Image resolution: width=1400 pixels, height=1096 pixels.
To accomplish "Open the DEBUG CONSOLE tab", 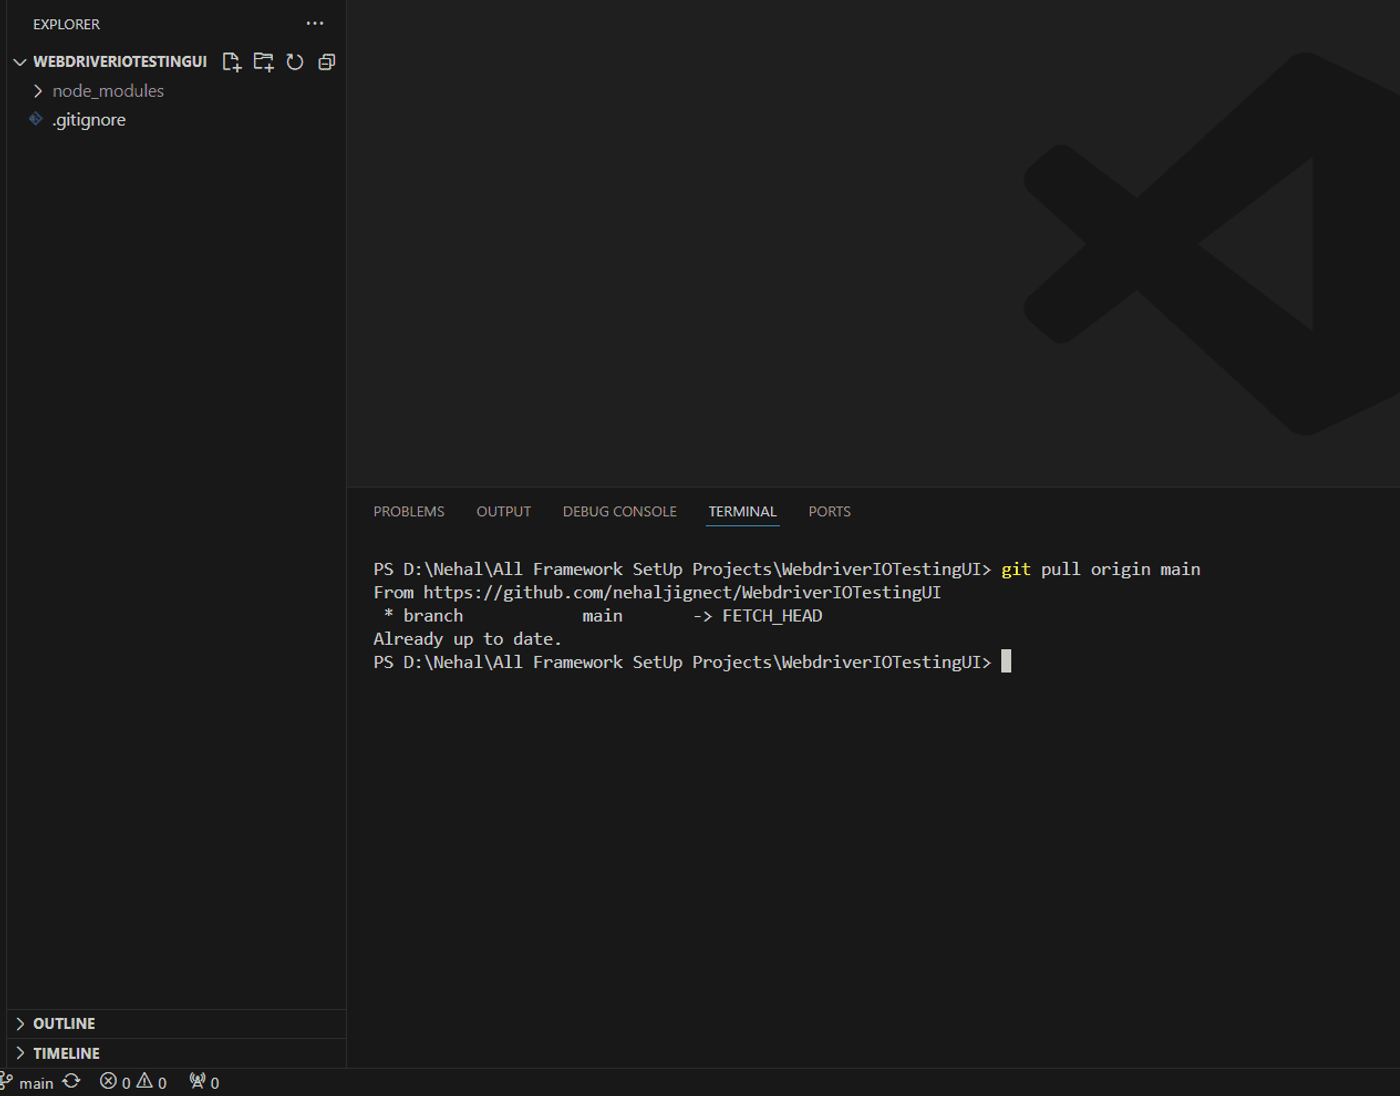I will 620,512.
